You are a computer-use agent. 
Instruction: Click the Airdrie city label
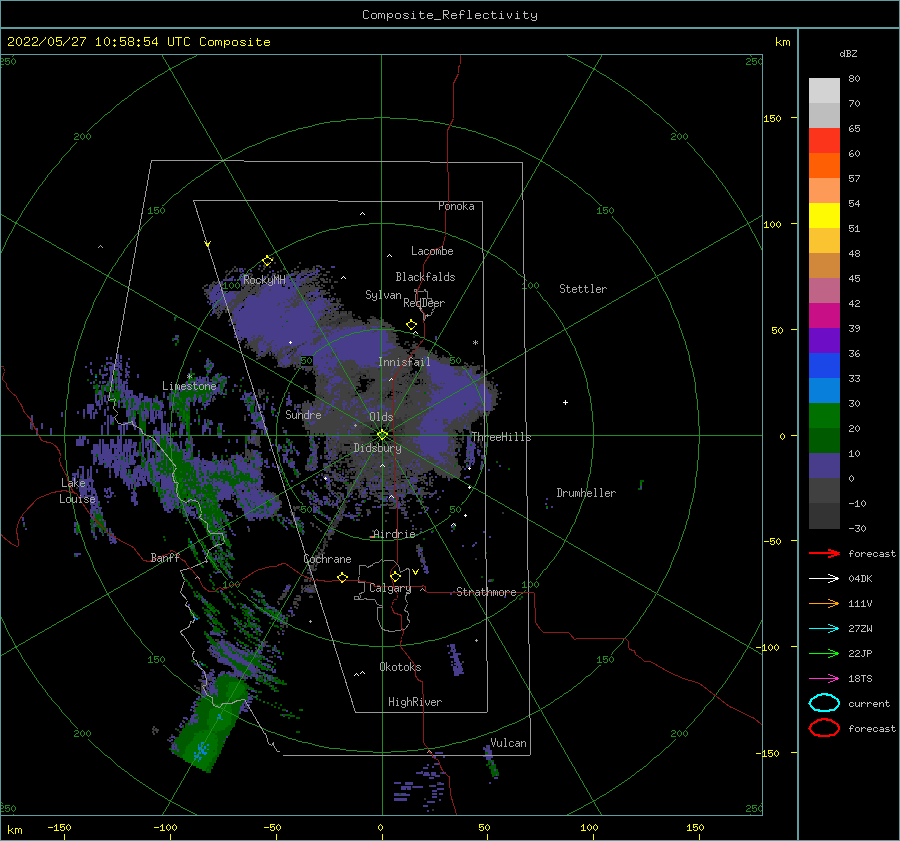pos(394,534)
